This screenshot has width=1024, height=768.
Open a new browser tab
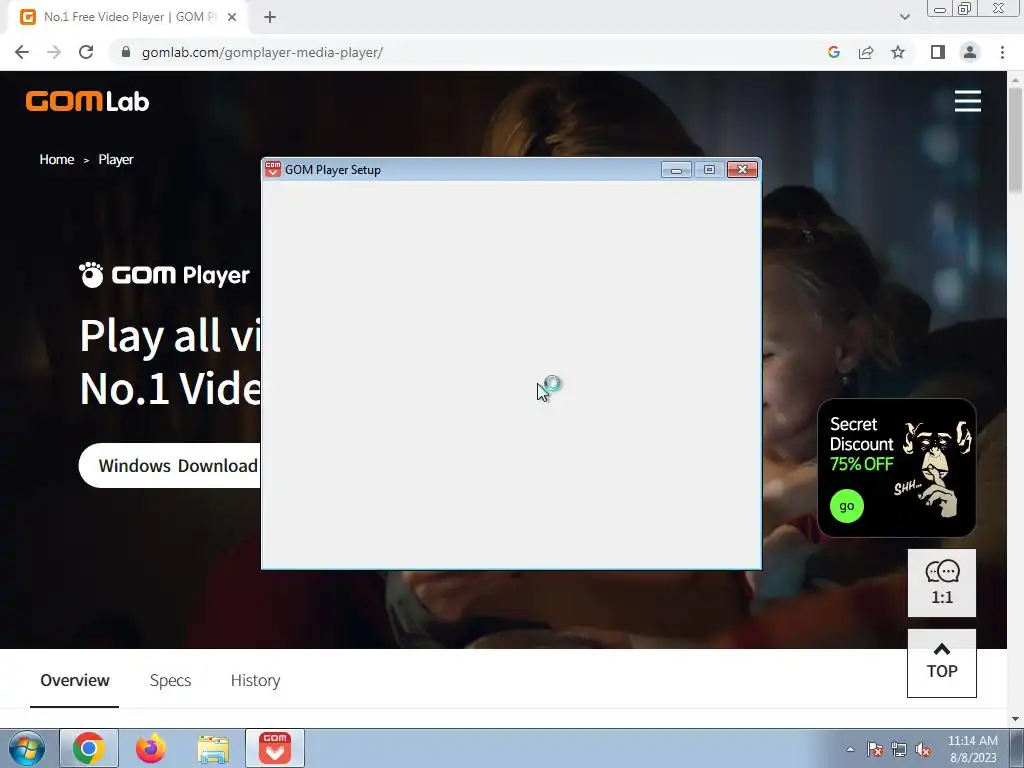270,17
